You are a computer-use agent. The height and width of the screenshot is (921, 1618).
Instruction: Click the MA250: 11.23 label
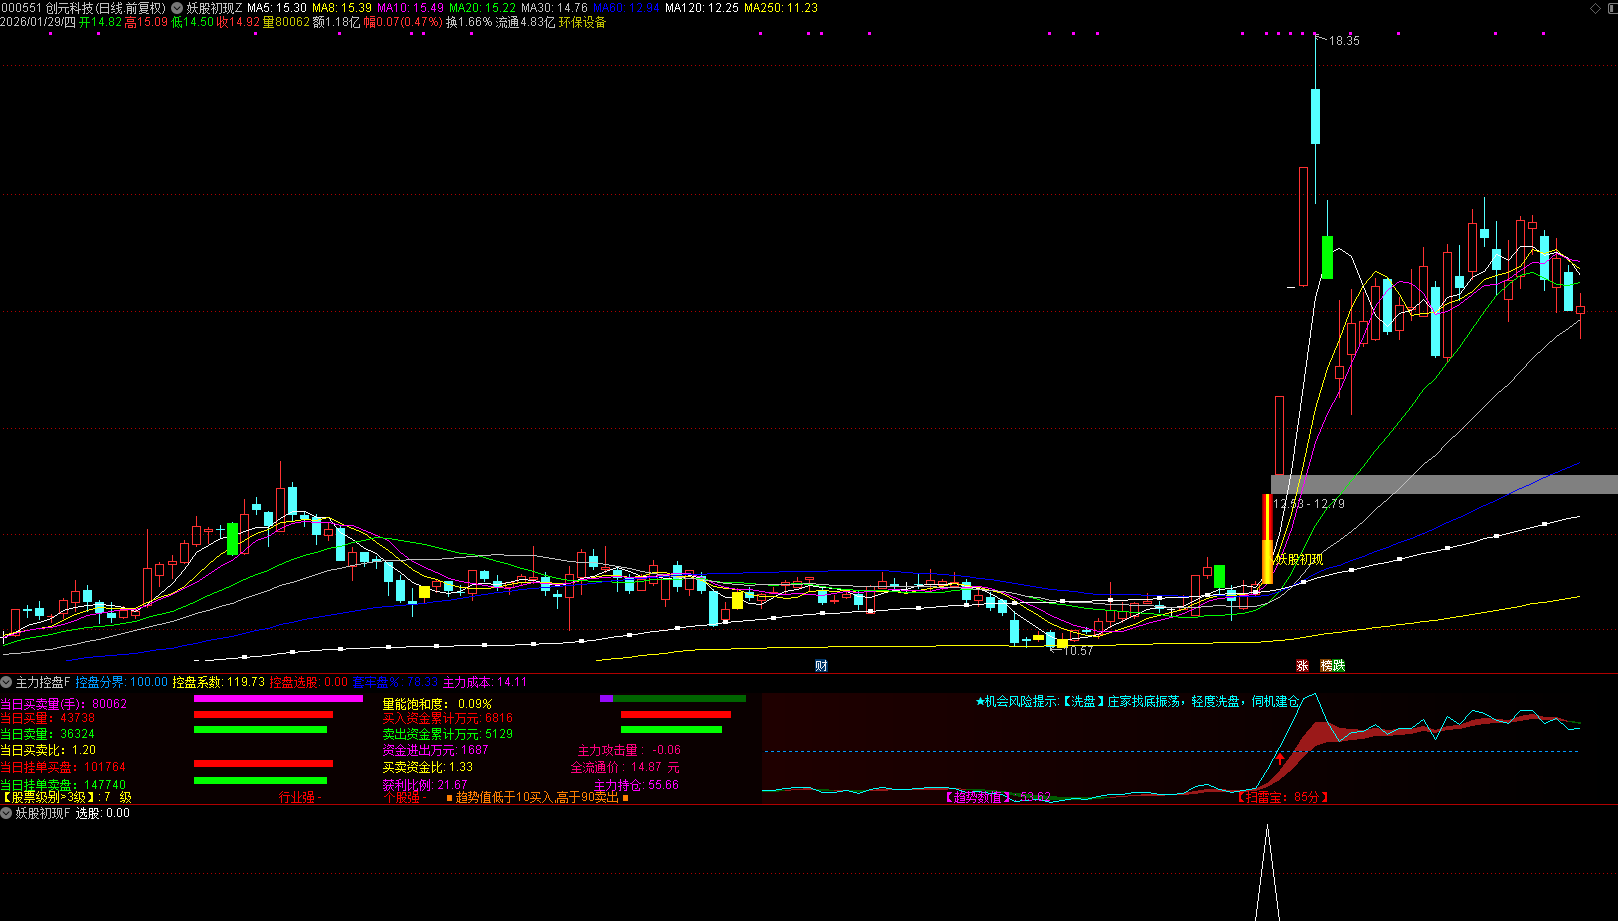(781, 8)
